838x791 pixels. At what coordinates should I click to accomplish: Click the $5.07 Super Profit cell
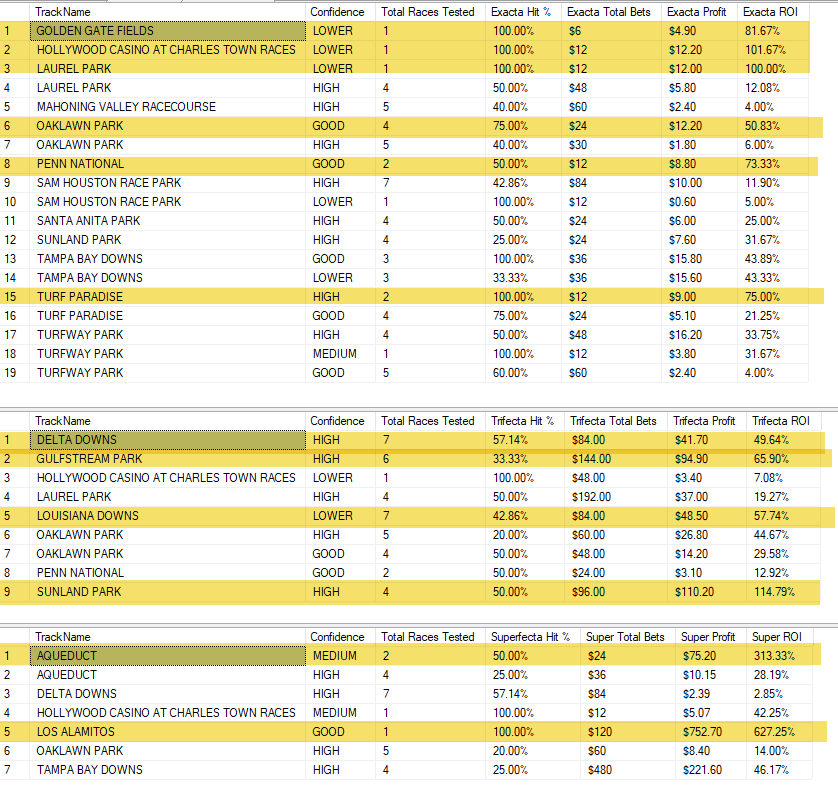(x=710, y=713)
